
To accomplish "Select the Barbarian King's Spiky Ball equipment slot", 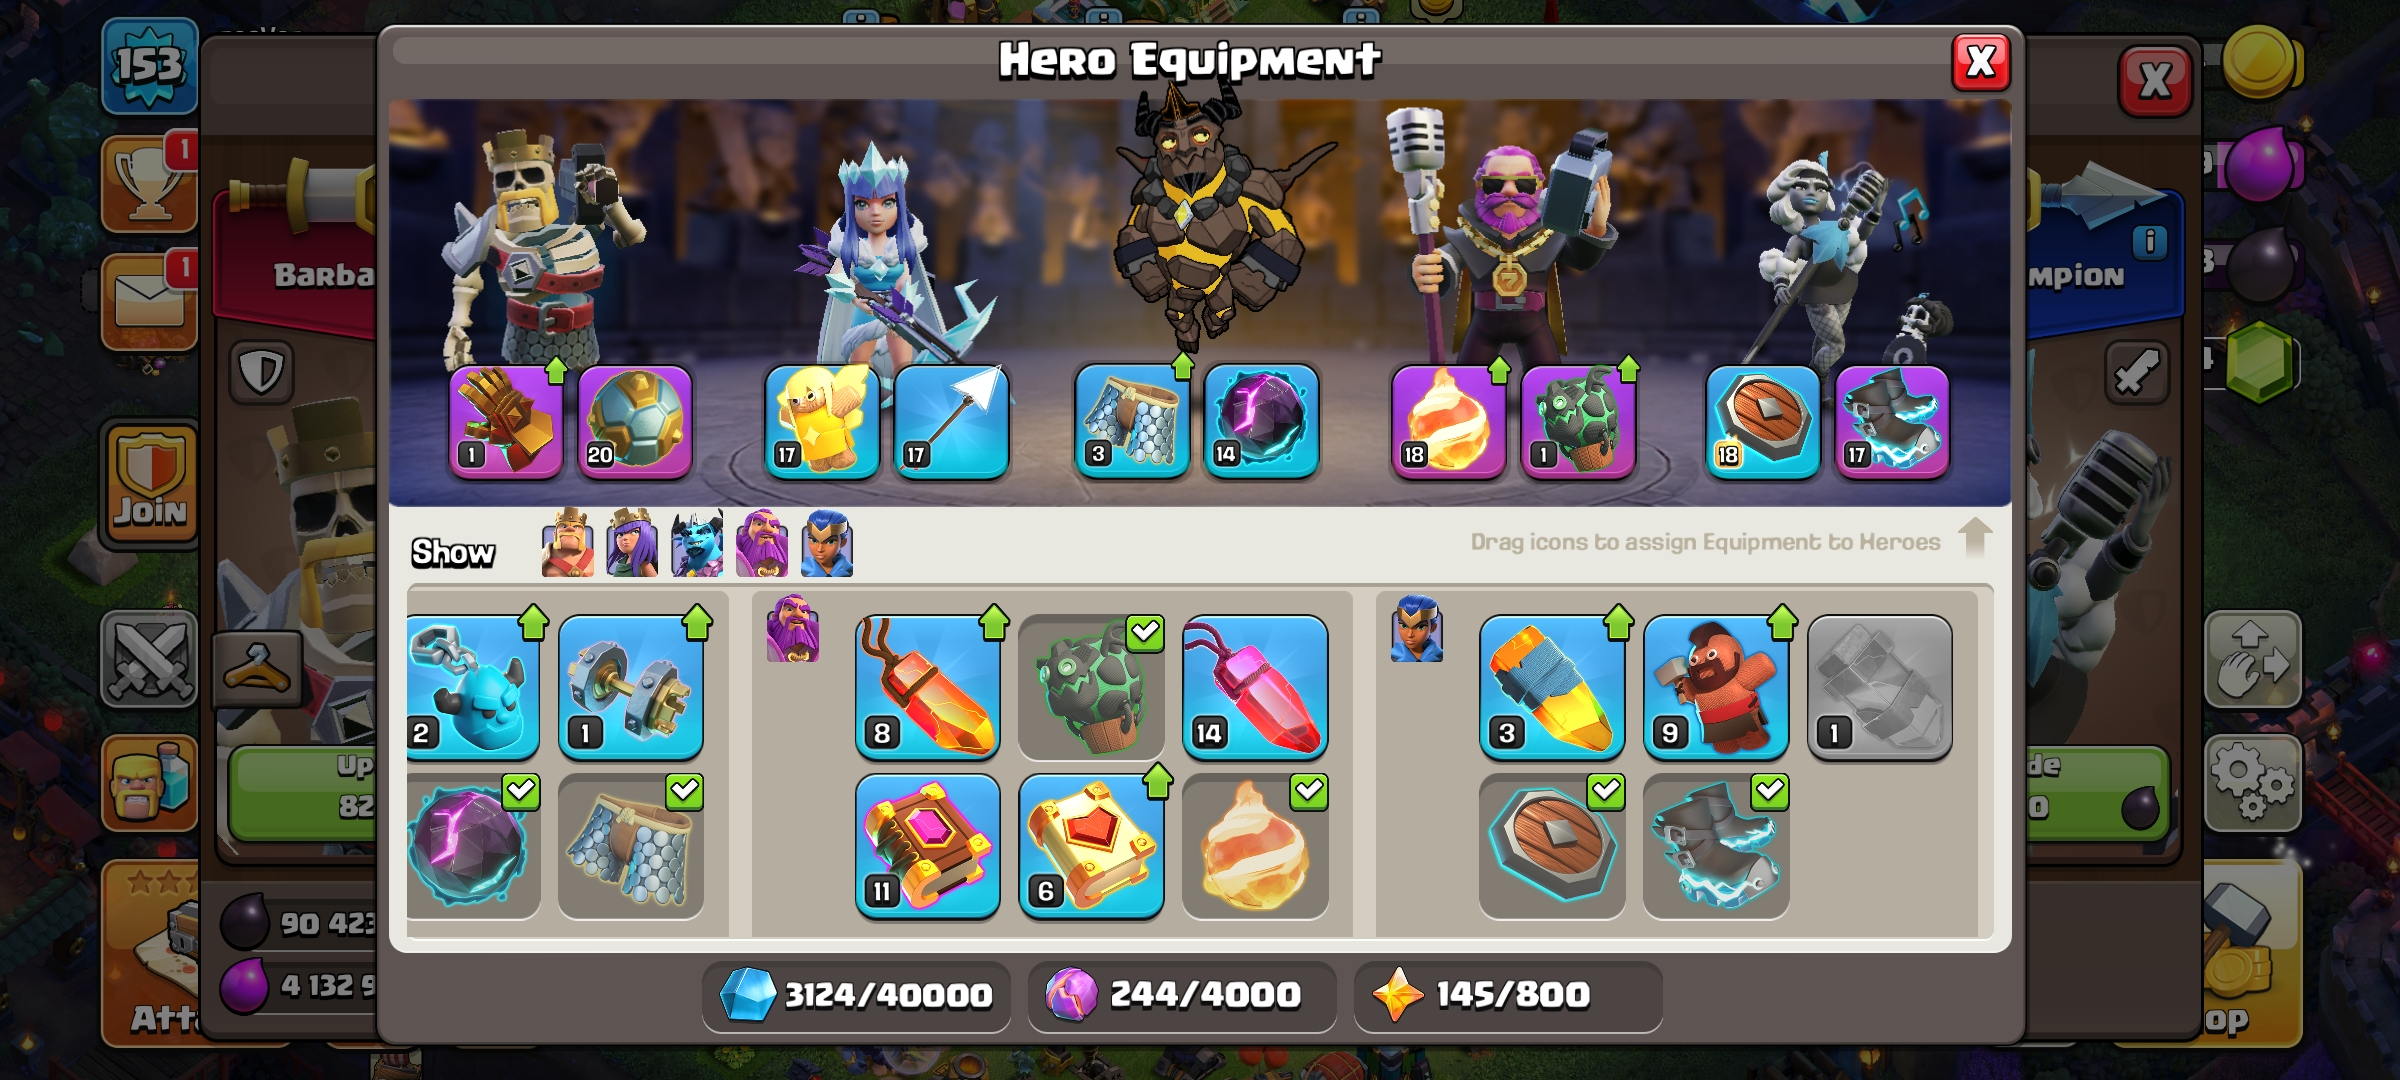I will [x=635, y=422].
